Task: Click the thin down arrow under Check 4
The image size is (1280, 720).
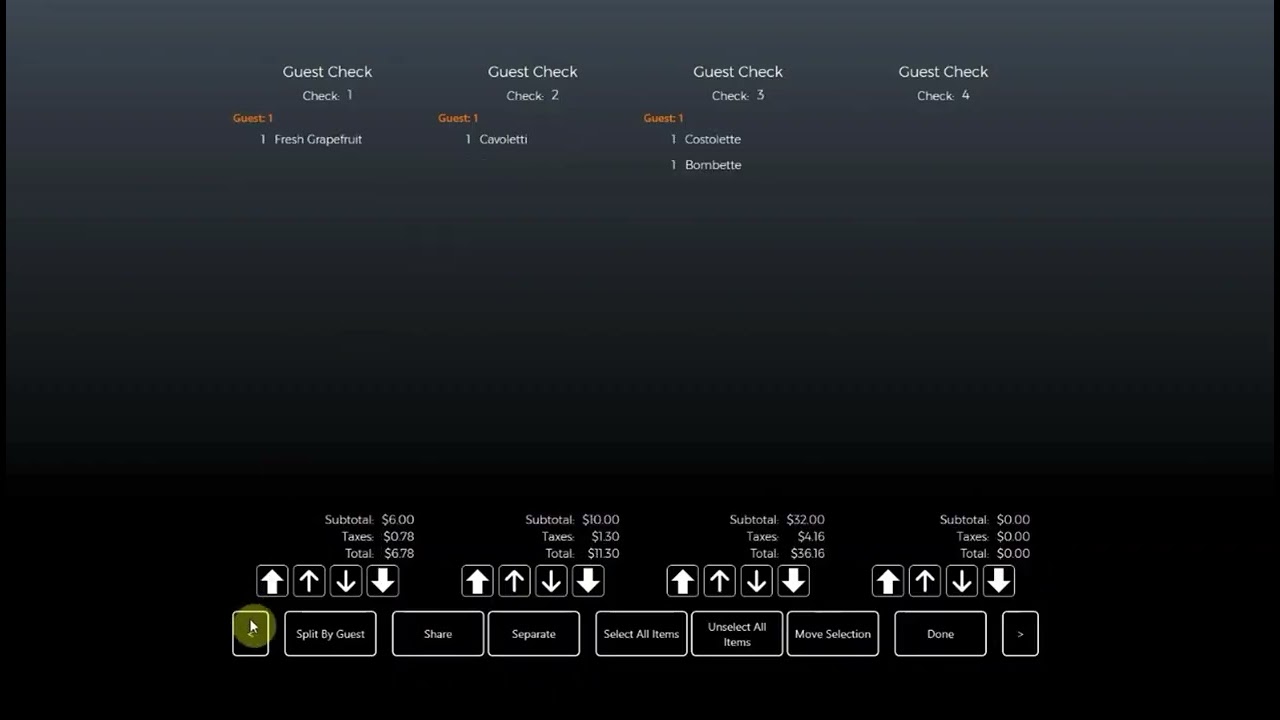Action: (962, 581)
